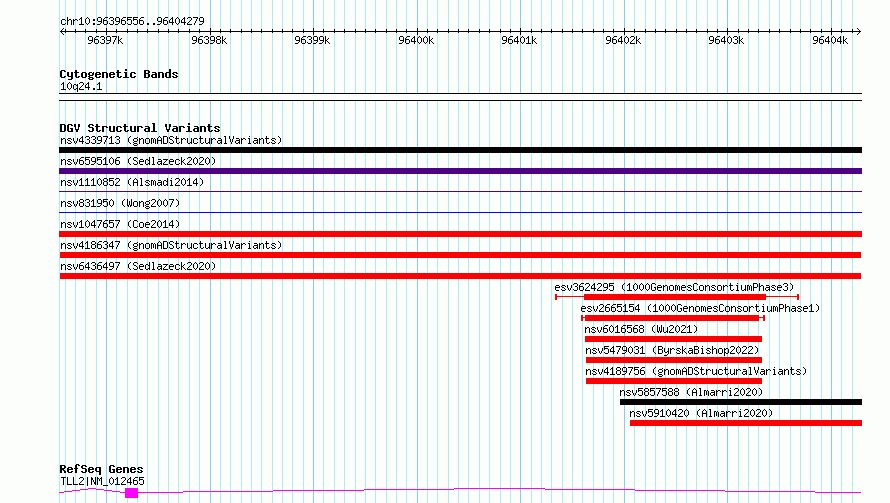The width and height of the screenshot is (890, 503).
Task: Click the 96397k ruler tick label
Action: point(105,40)
